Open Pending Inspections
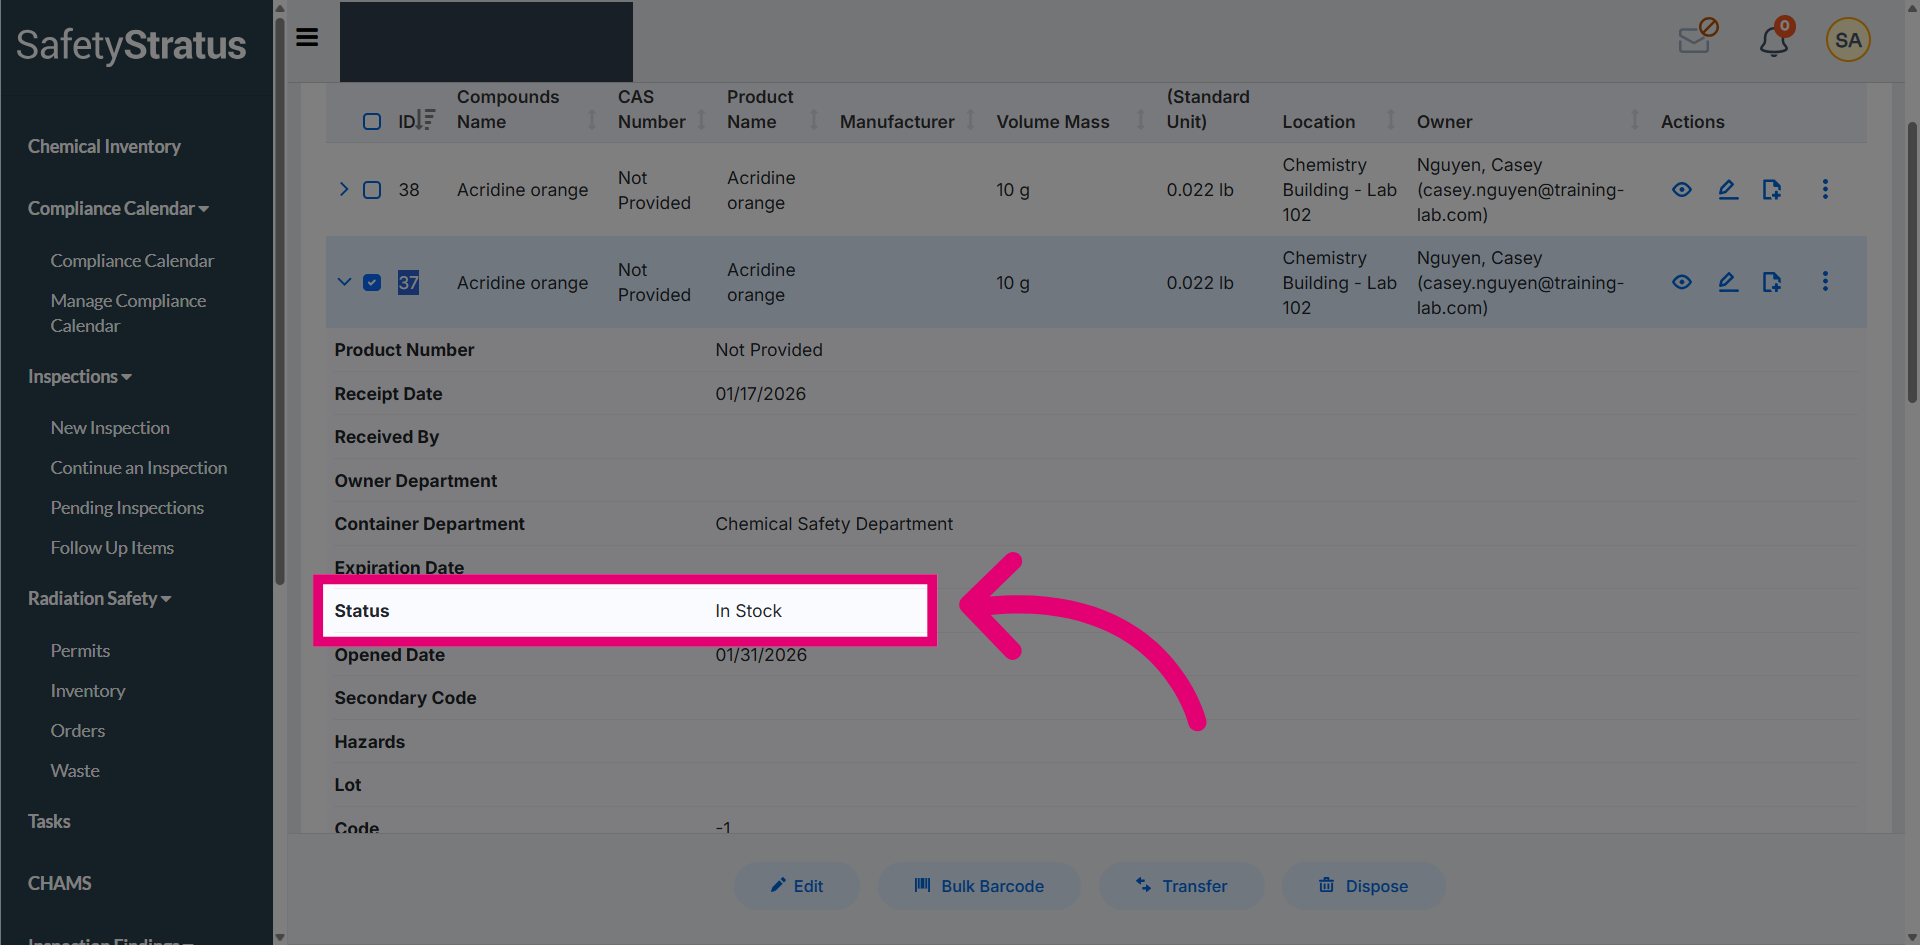 [x=127, y=507]
